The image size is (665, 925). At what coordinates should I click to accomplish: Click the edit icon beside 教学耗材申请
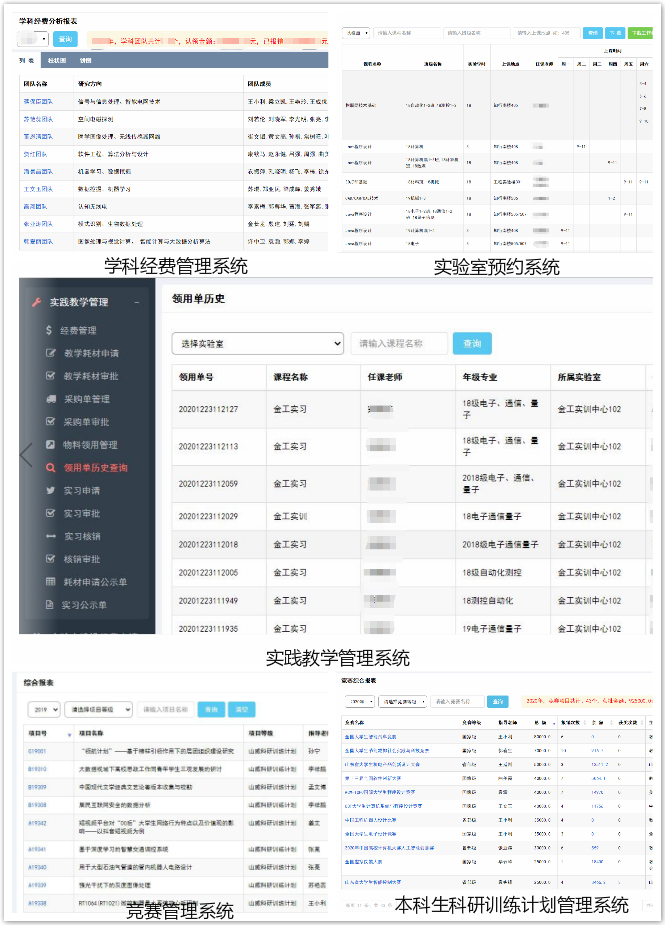click(x=50, y=353)
